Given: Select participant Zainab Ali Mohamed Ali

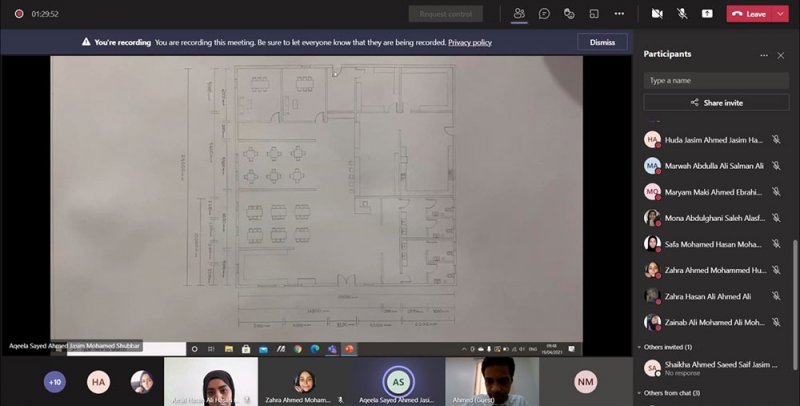Looking at the screenshot, I should point(713,322).
